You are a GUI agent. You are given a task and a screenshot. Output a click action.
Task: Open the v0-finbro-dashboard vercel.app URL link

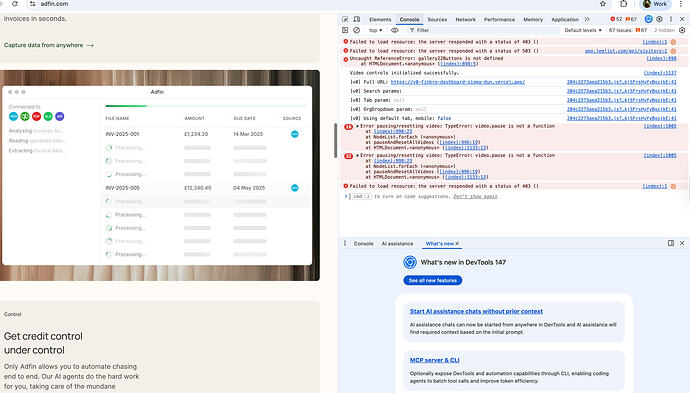(x=458, y=82)
